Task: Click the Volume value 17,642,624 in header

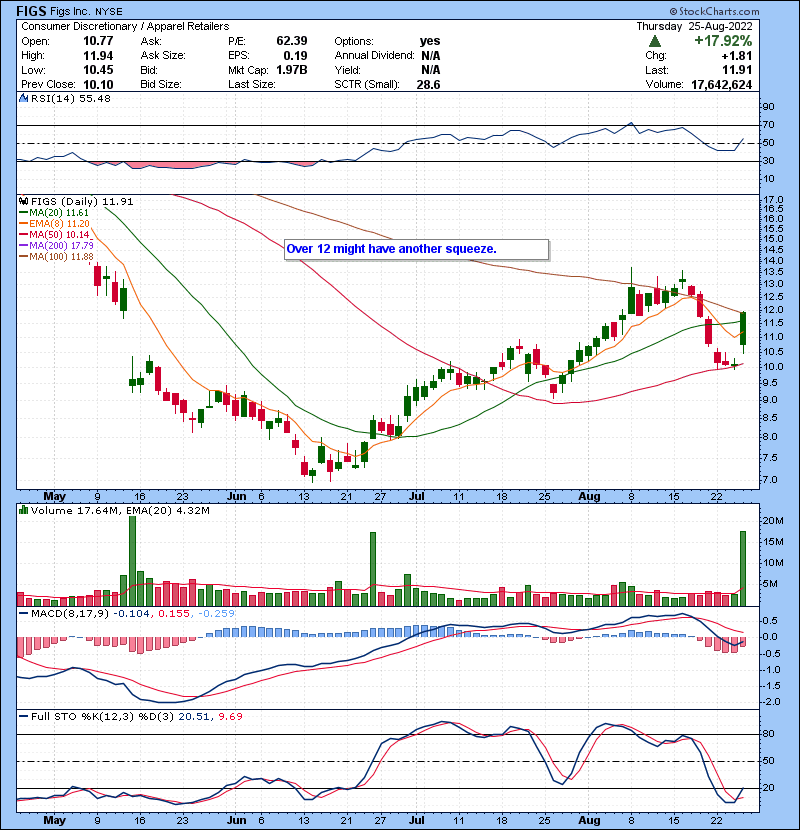Action: click(x=721, y=85)
